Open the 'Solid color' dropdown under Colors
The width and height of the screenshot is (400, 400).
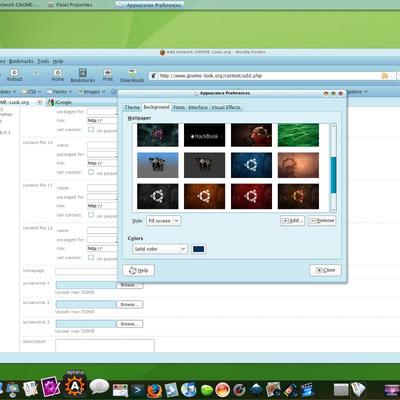[160, 249]
